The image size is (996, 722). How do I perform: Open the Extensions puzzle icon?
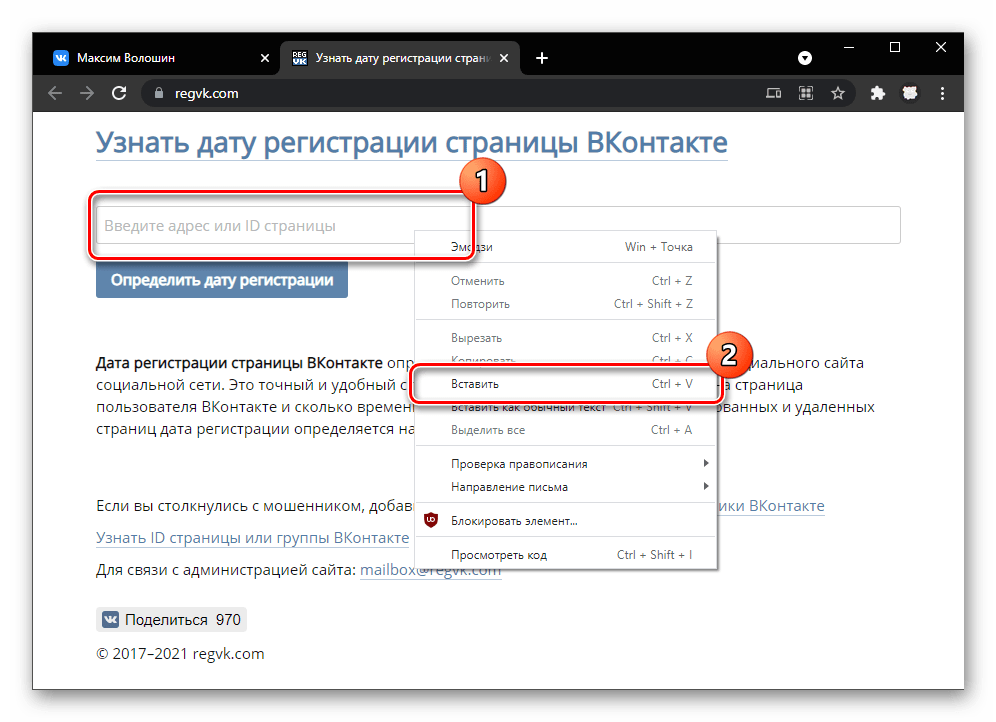(x=878, y=93)
